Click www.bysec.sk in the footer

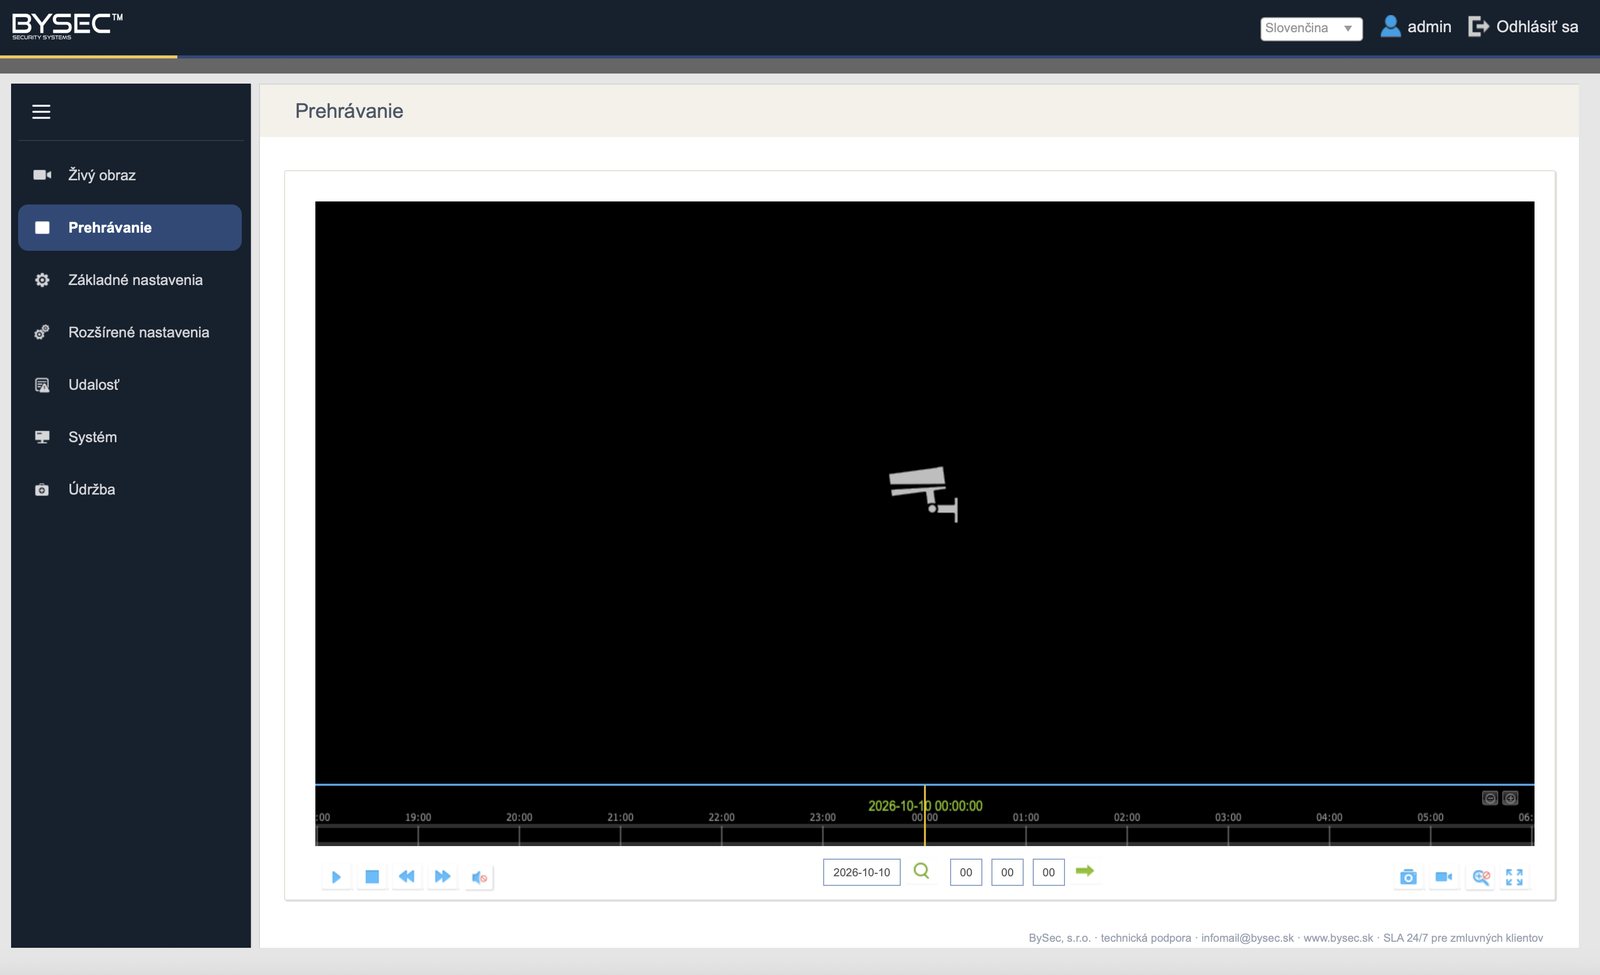1338,938
